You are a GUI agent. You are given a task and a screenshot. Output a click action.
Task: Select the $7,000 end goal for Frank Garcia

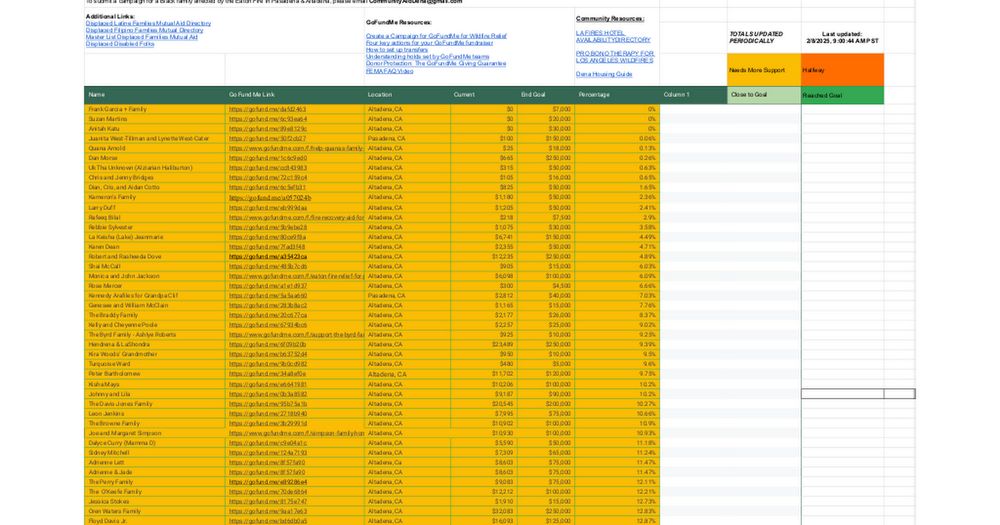pos(545,109)
